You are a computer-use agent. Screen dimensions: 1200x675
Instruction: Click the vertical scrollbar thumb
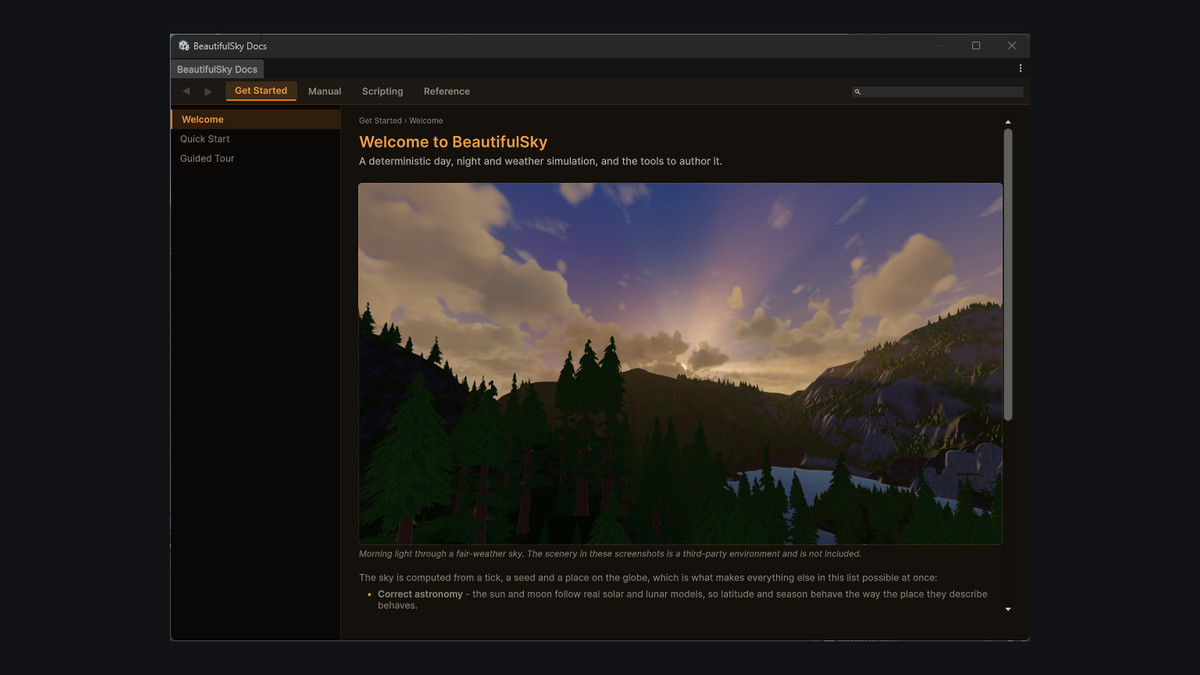[1007, 274]
